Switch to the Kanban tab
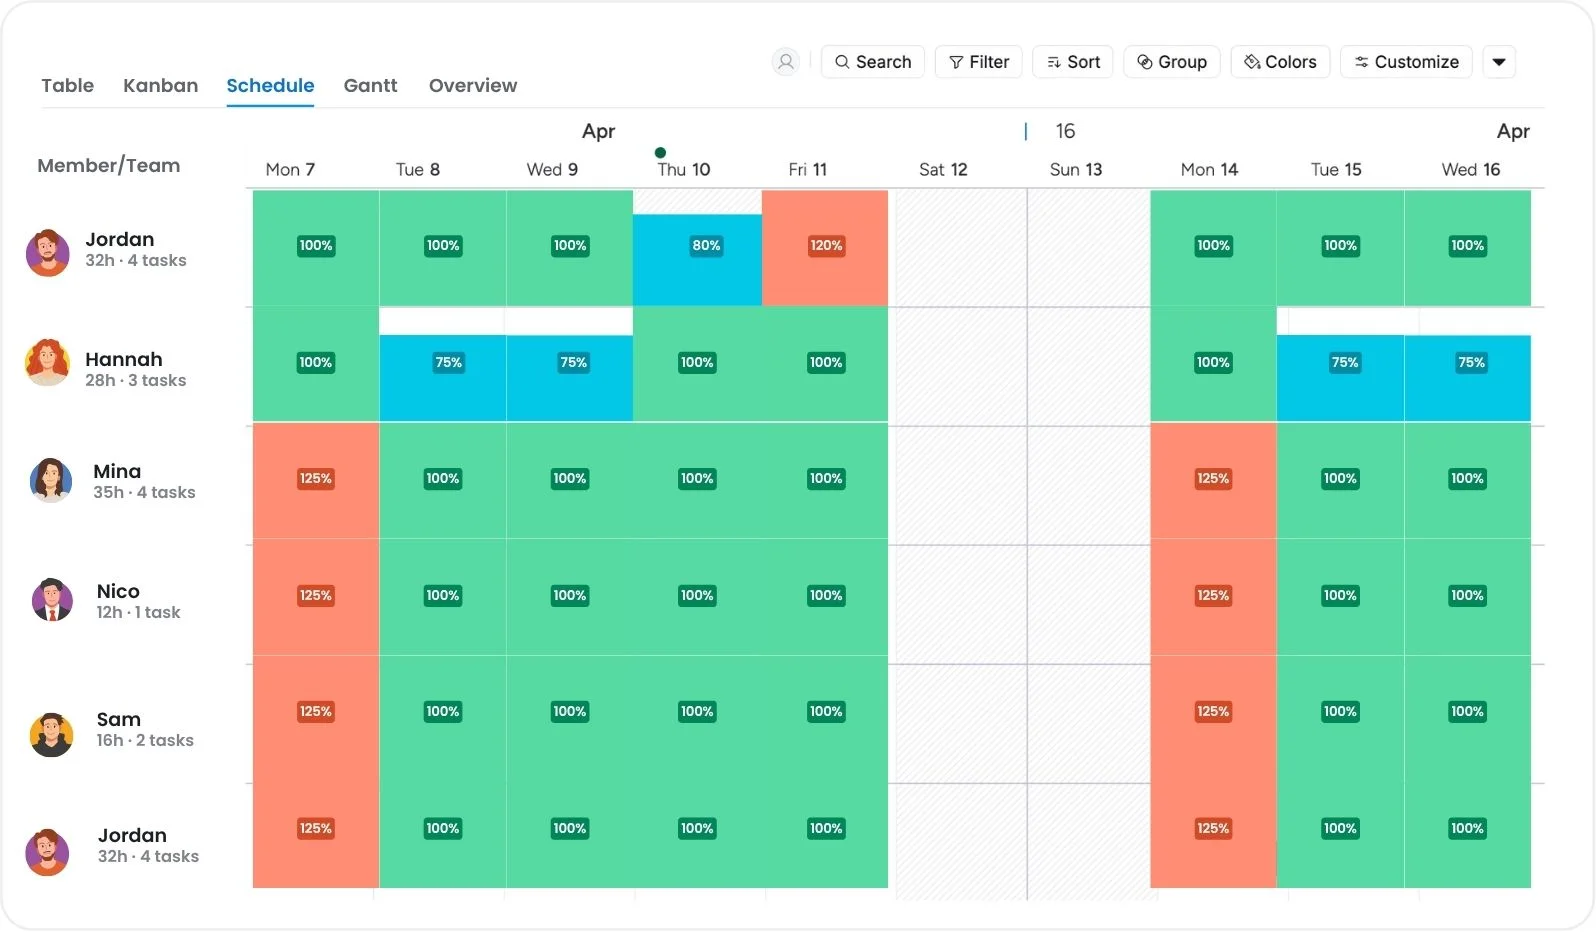The height and width of the screenshot is (932, 1596). [x=161, y=86]
